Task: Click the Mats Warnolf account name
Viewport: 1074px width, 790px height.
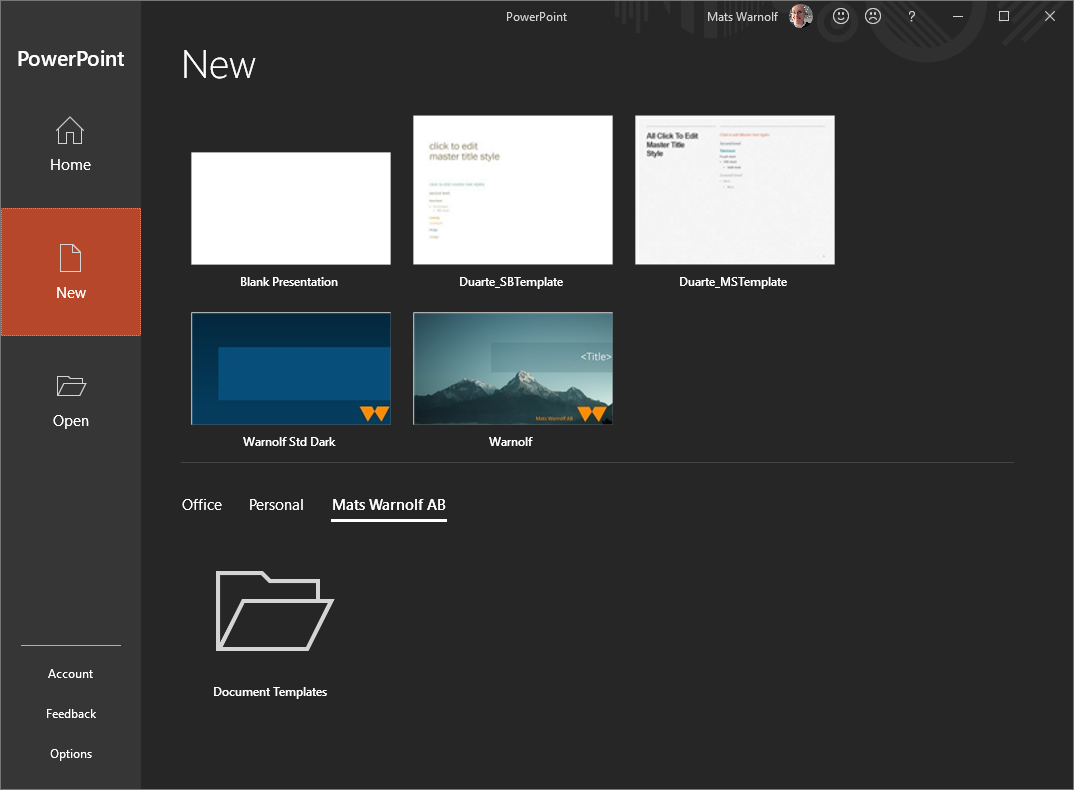Action: (x=741, y=16)
